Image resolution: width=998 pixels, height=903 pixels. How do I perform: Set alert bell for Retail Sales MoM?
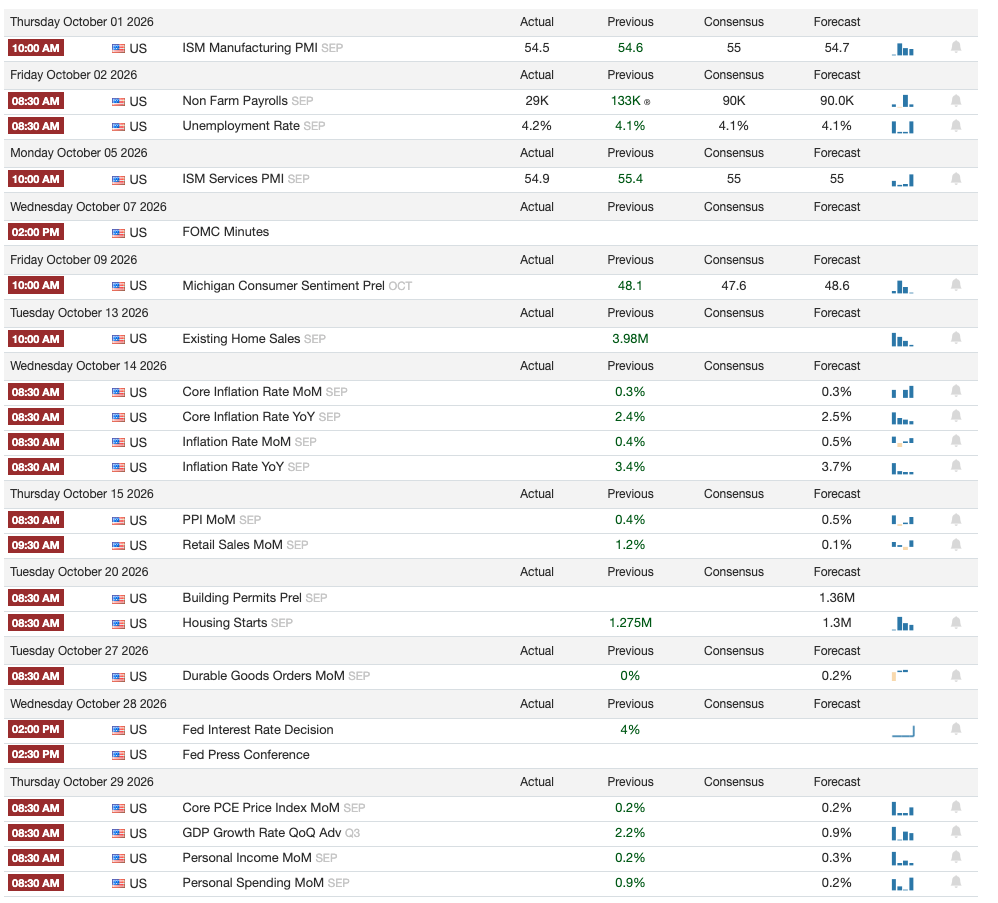(955, 545)
